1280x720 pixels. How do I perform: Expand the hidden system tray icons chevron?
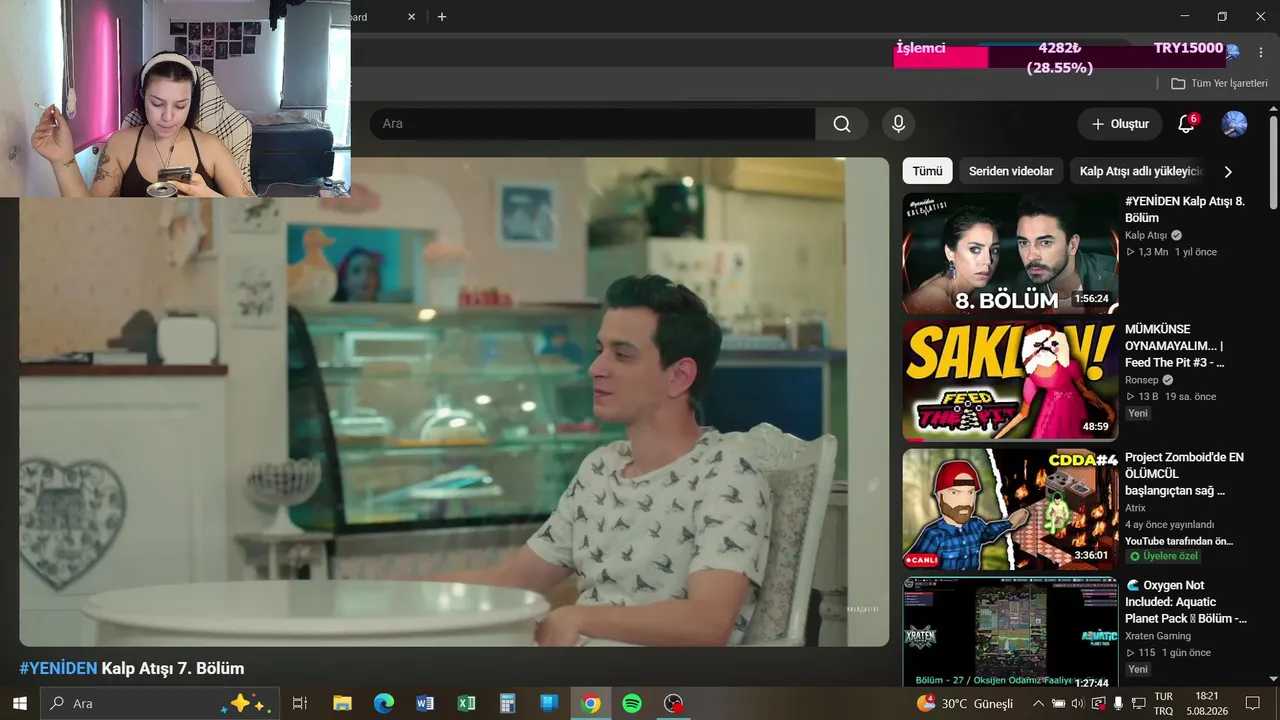[1038, 703]
